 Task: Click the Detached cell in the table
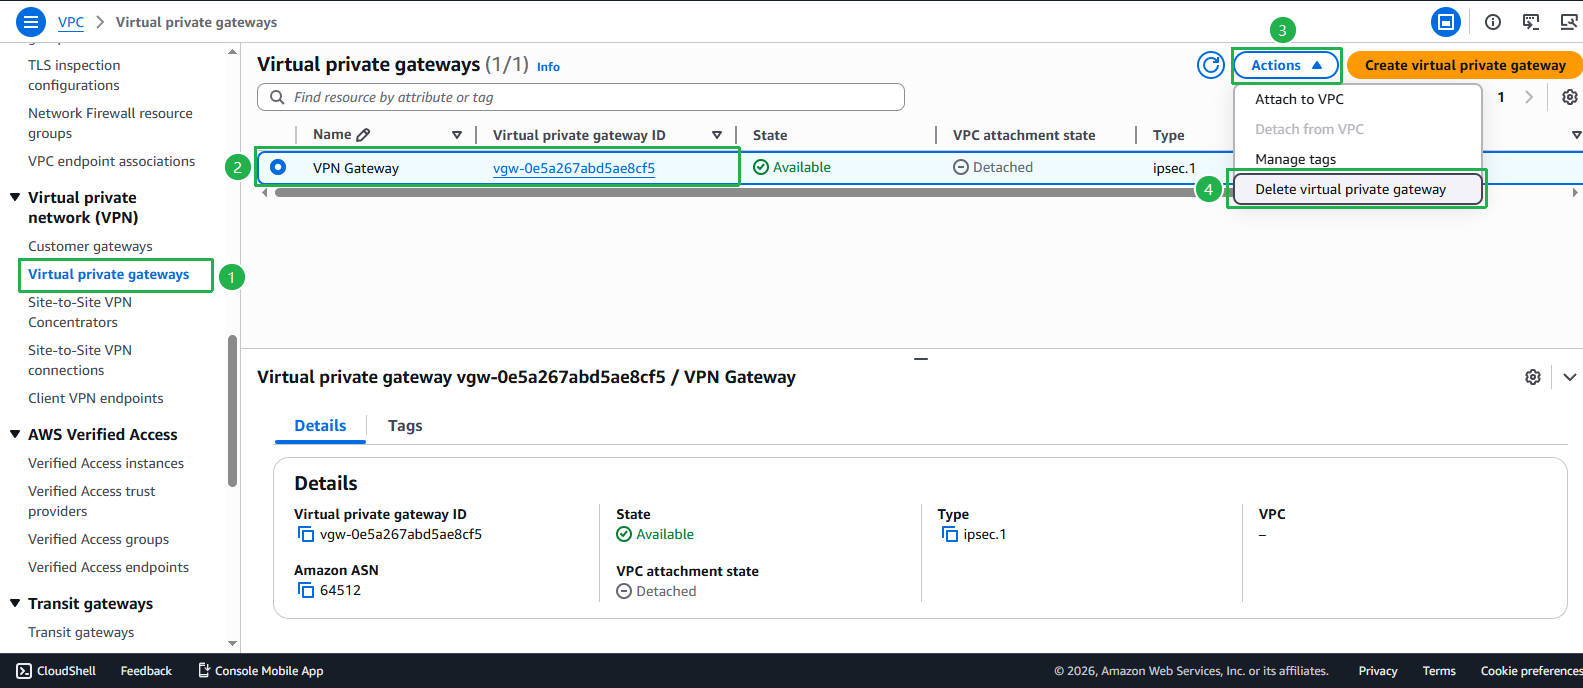coord(993,167)
